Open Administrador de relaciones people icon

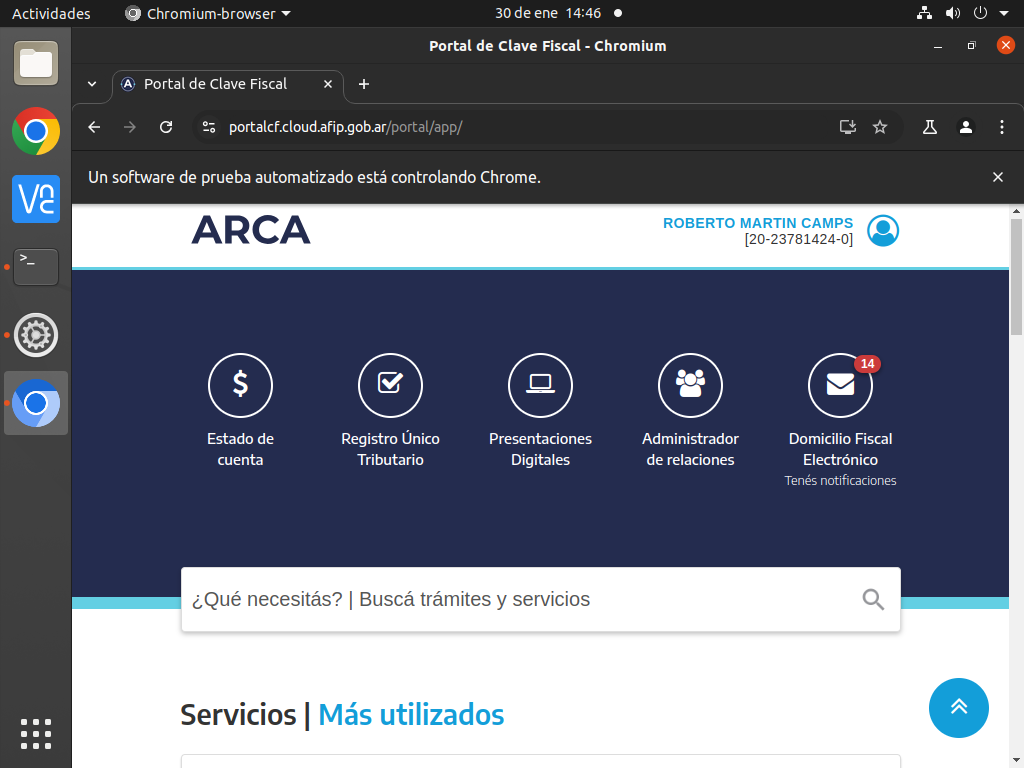point(690,385)
